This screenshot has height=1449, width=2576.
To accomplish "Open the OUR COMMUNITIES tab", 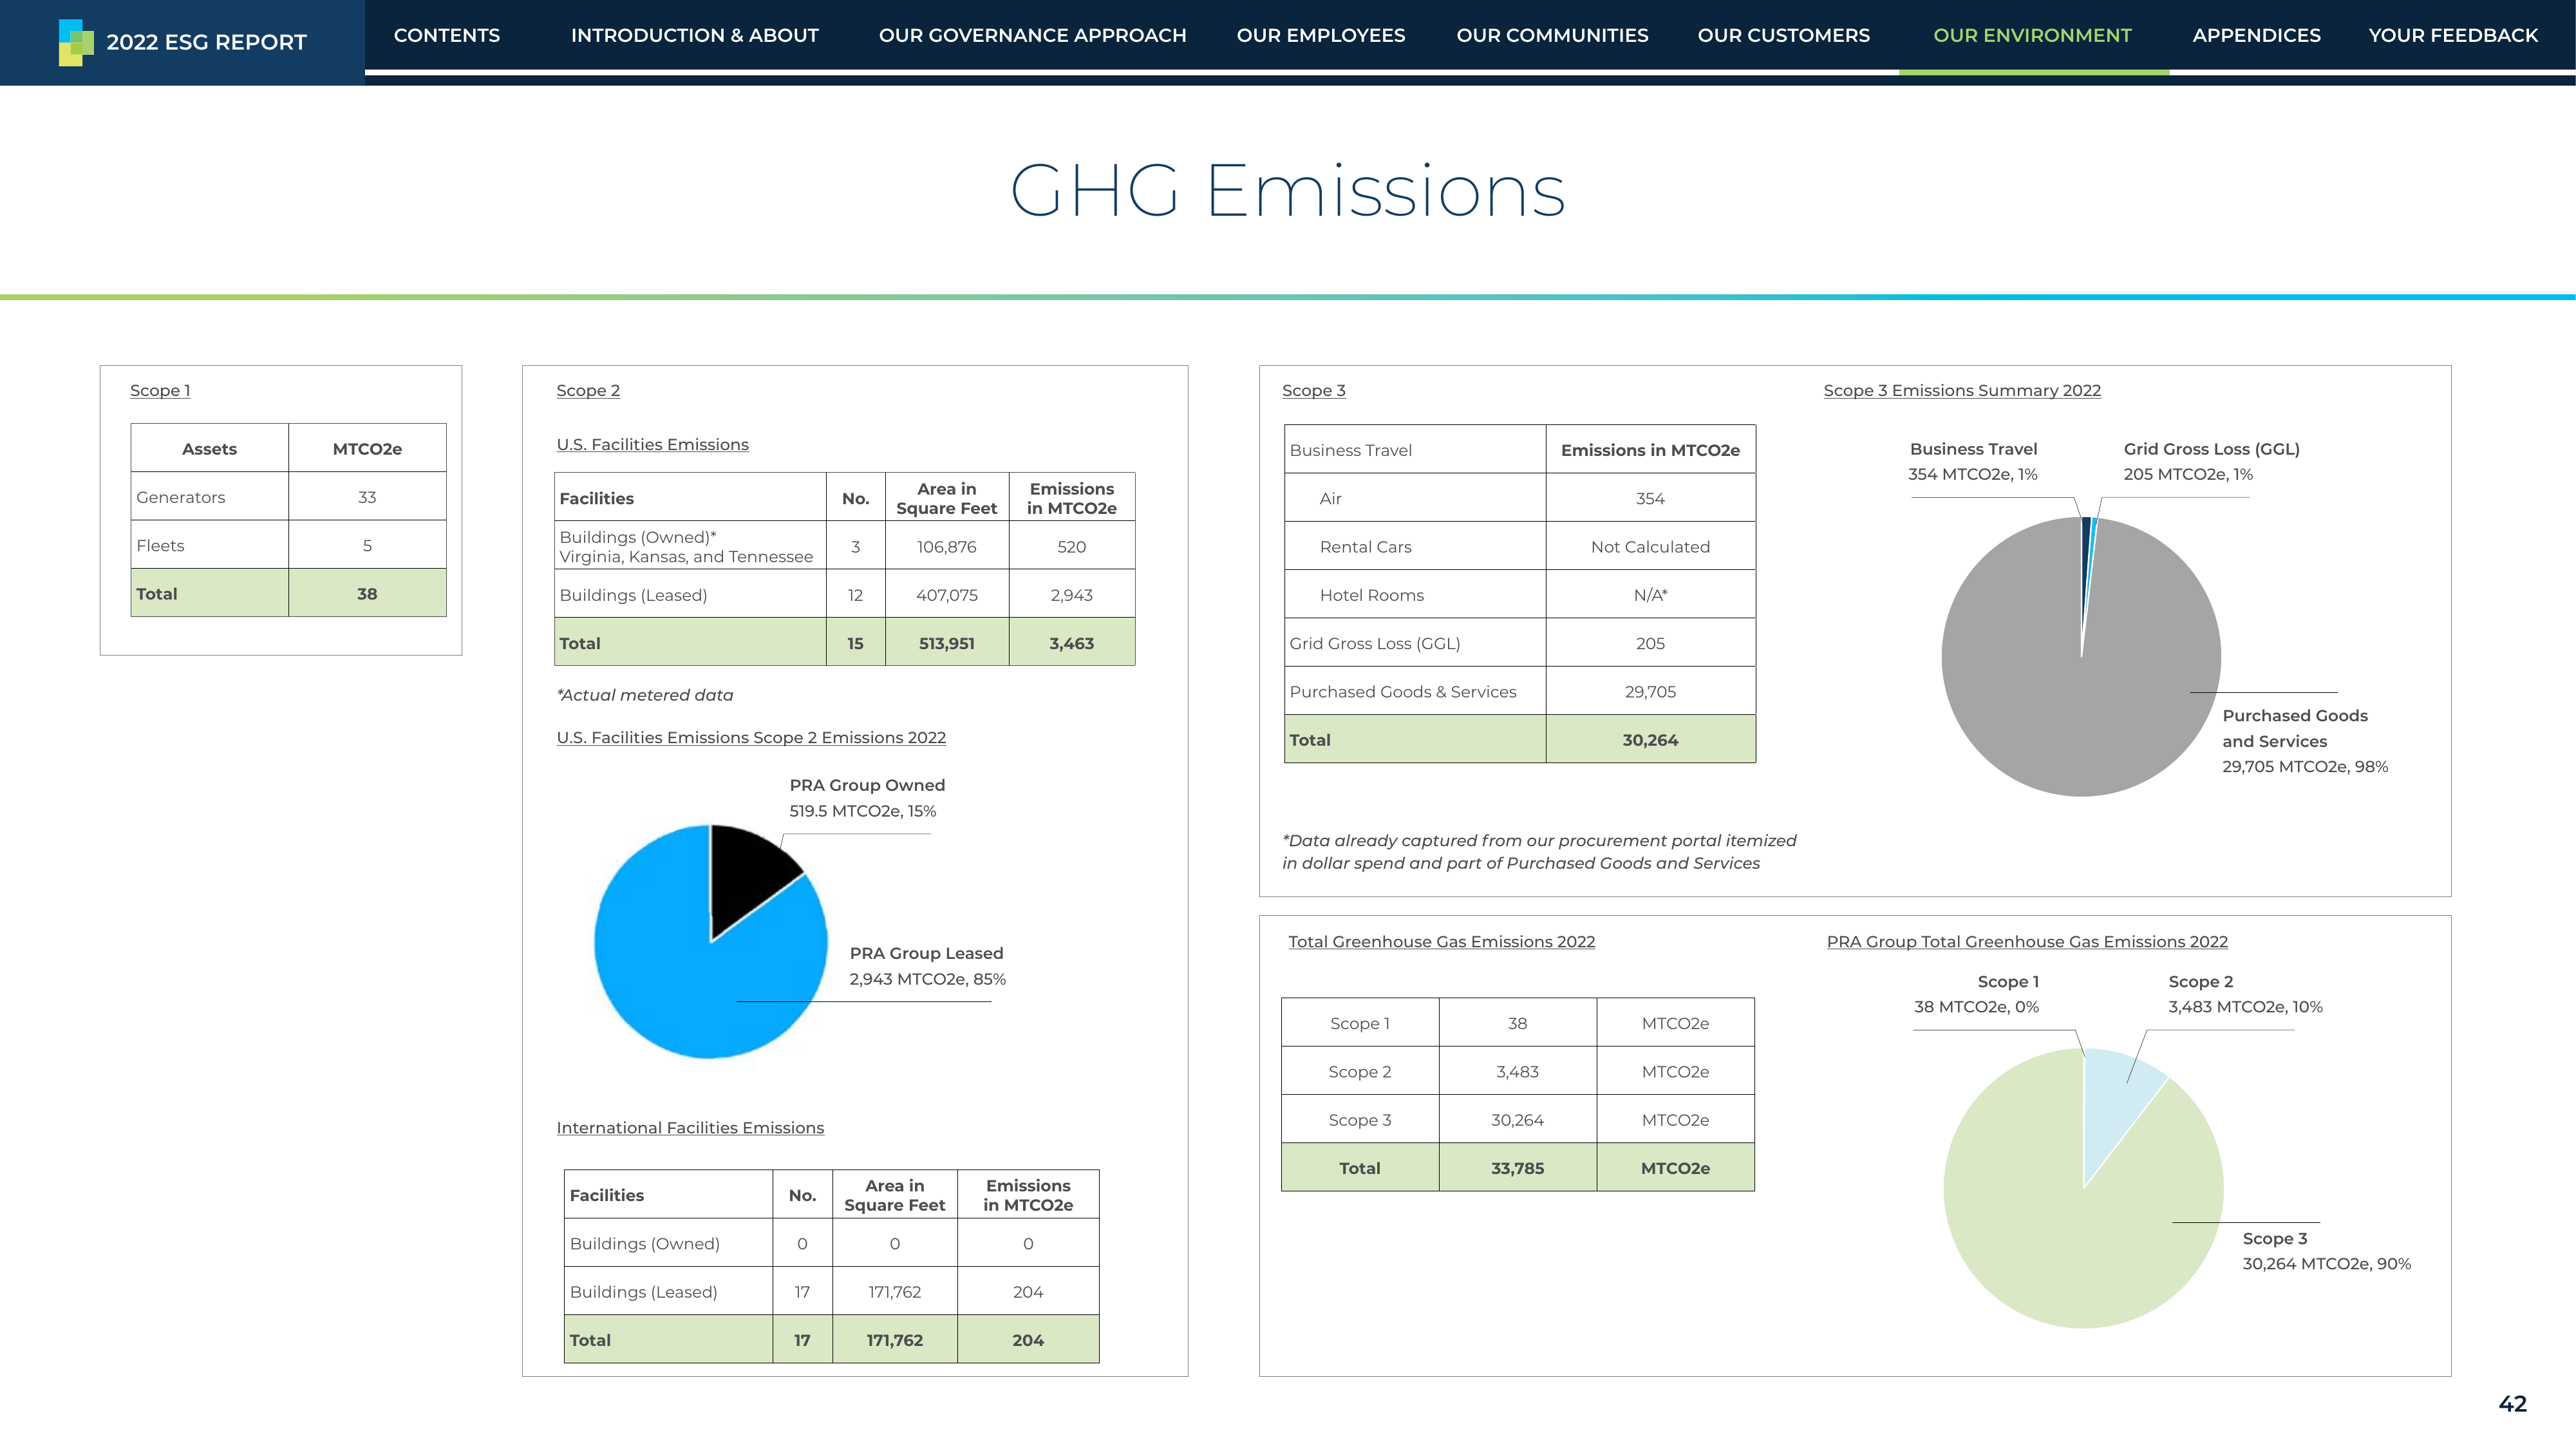I will coord(1552,35).
